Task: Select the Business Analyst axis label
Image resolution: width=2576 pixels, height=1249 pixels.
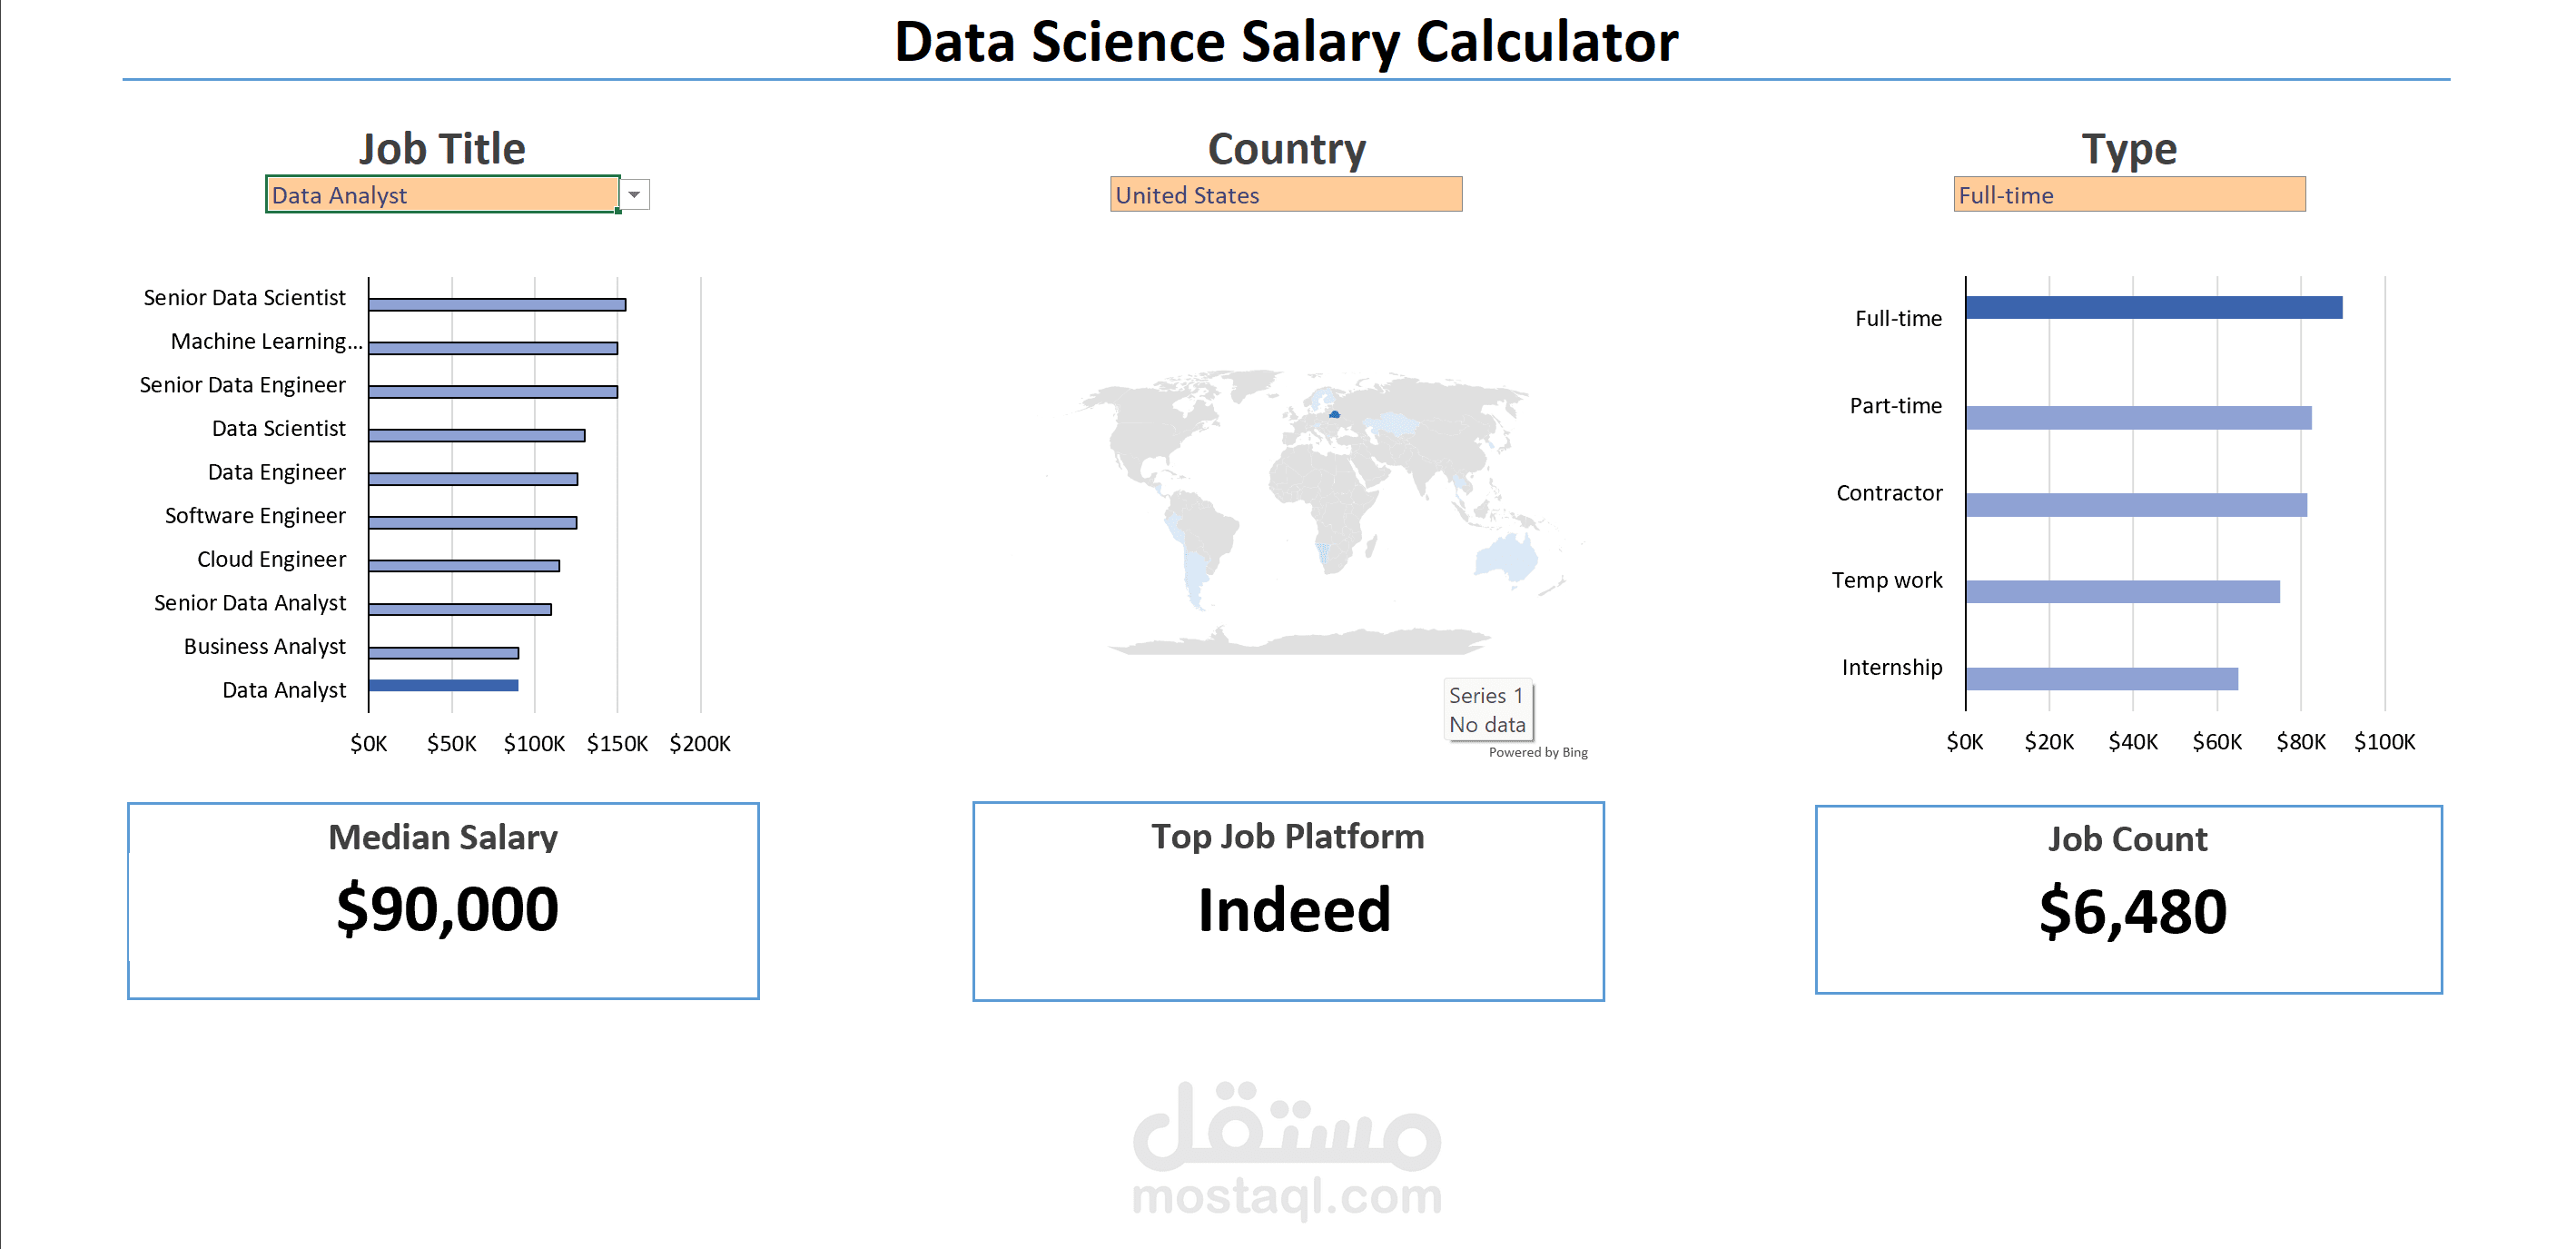Action: pyautogui.click(x=263, y=645)
